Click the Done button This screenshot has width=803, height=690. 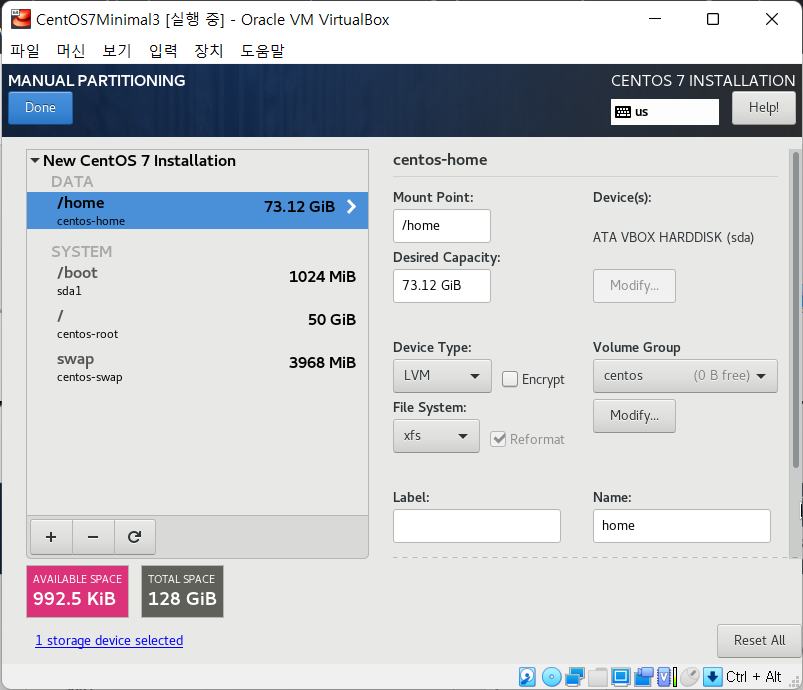click(40, 108)
